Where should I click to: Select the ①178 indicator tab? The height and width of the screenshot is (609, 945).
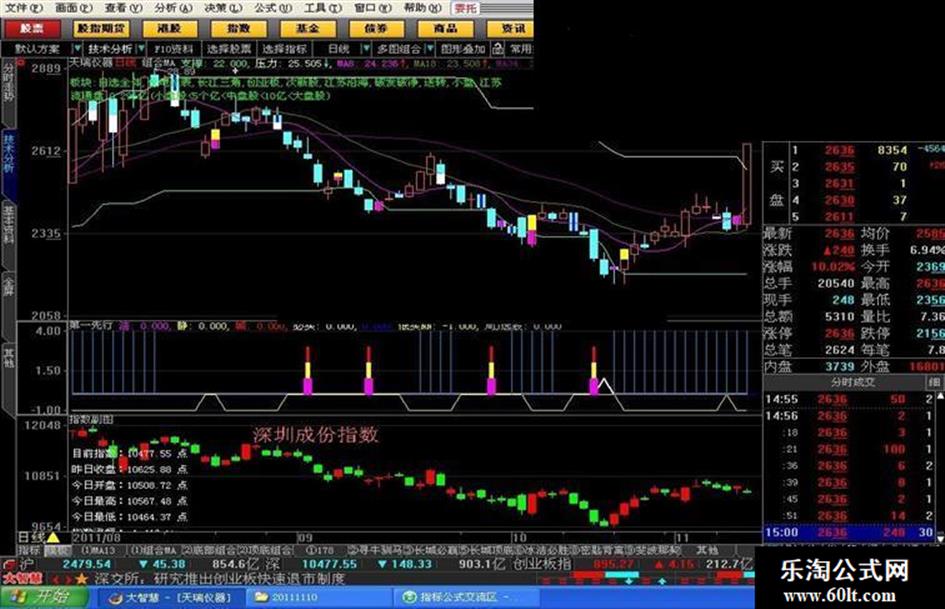point(319,550)
